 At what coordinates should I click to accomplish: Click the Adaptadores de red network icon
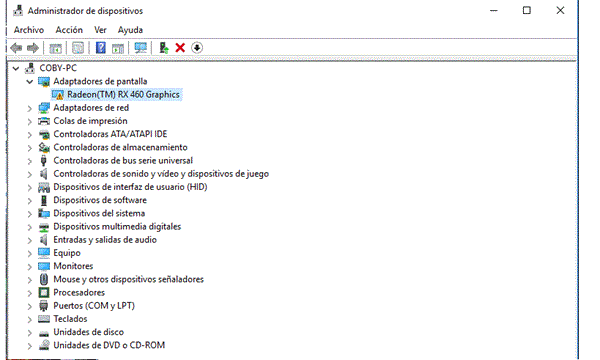pyautogui.click(x=44, y=108)
